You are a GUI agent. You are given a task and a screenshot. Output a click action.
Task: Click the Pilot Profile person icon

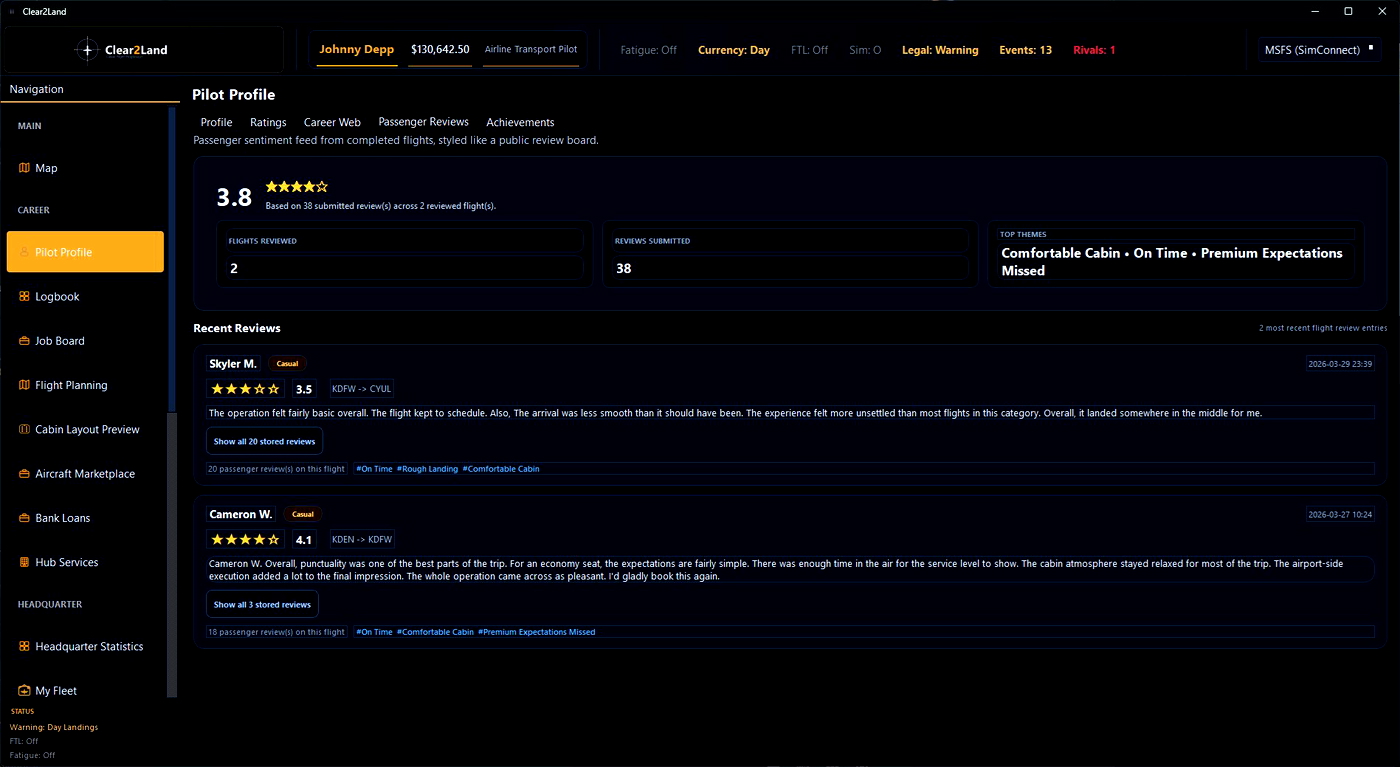coord(24,252)
